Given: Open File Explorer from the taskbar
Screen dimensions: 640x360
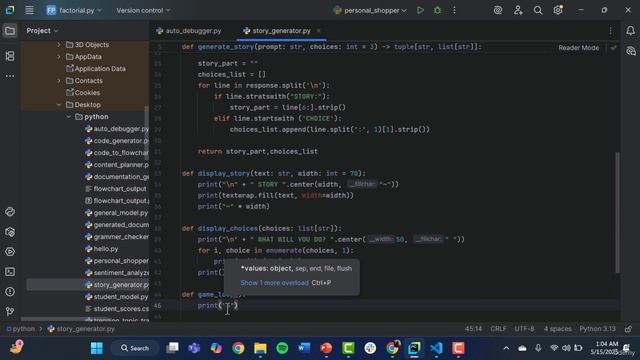Looking at the screenshot, I should (x=260, y=348).
